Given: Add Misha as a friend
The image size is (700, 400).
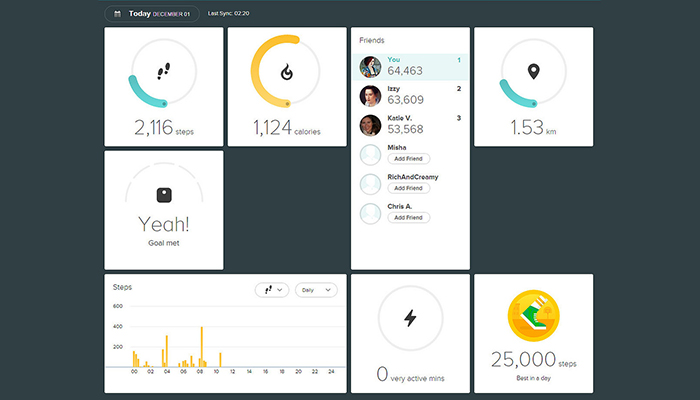Looking at the screenshot, I should pyautogui.click(x=408, y=158).
